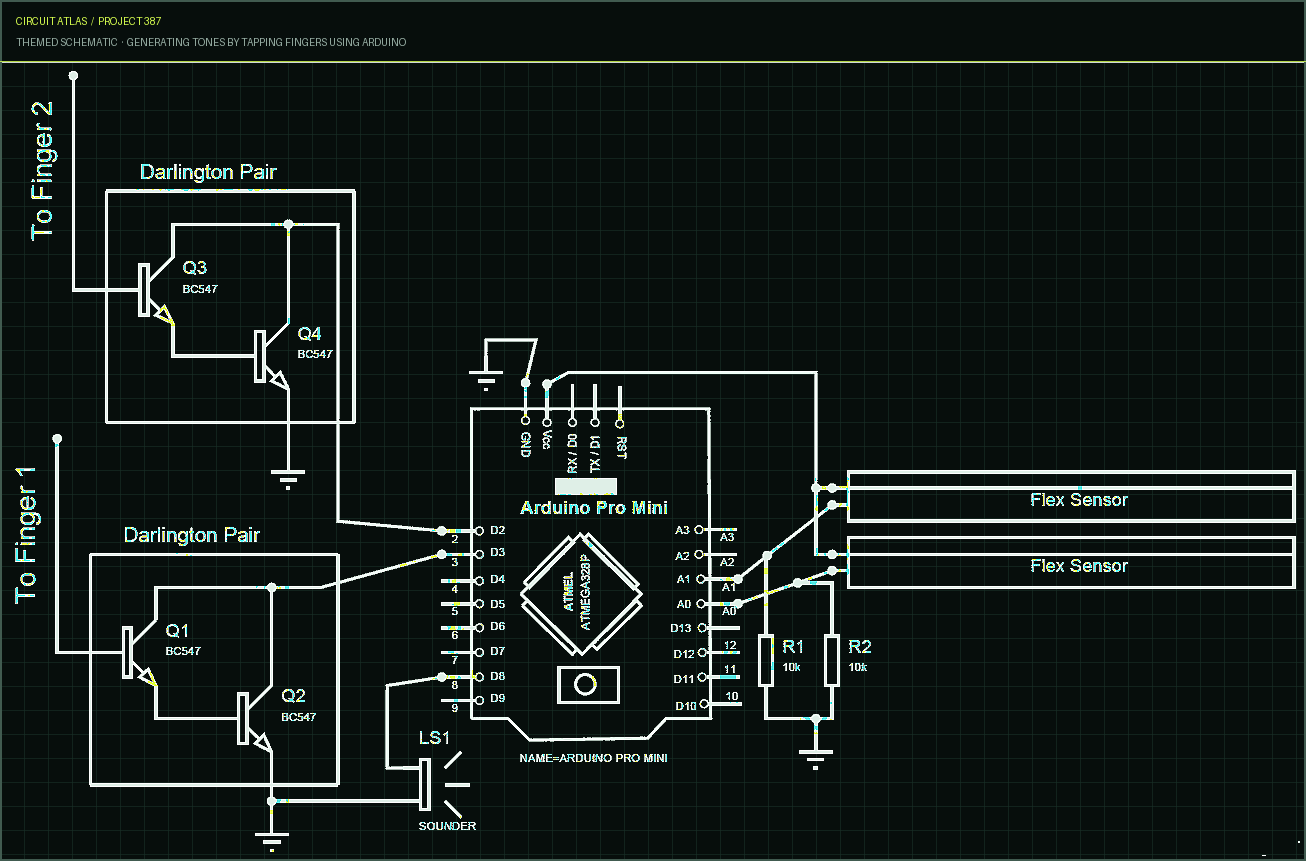Click the 'Darlington Pair' label above Q3
The image size is (1306, 861).
[x=208, y=172]
